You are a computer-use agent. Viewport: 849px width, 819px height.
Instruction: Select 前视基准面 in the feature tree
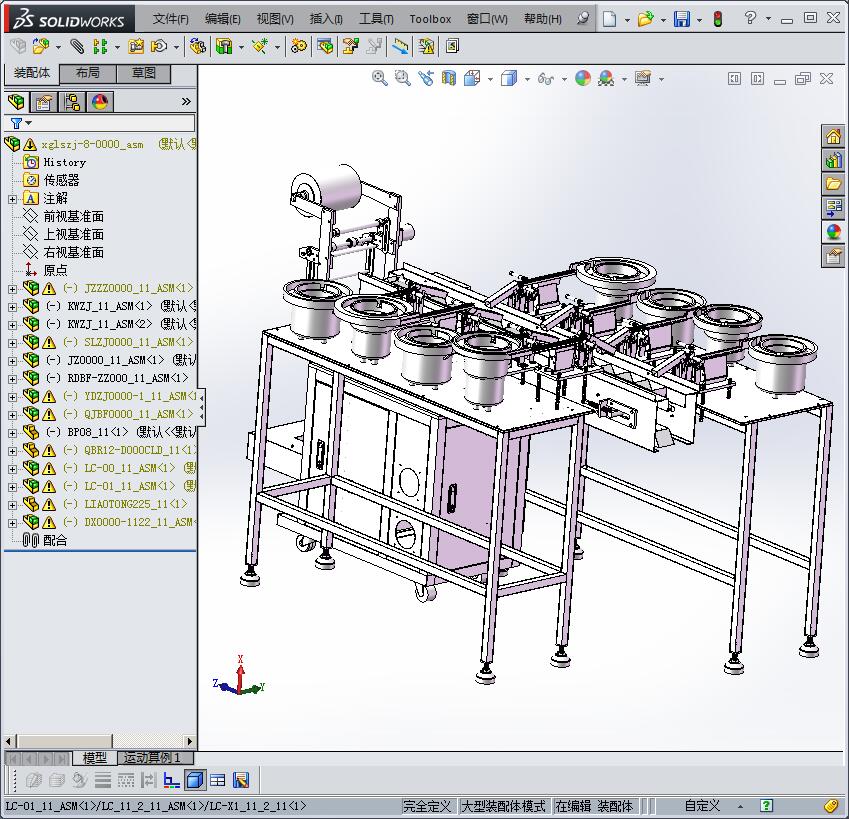[x=73, y=216]
